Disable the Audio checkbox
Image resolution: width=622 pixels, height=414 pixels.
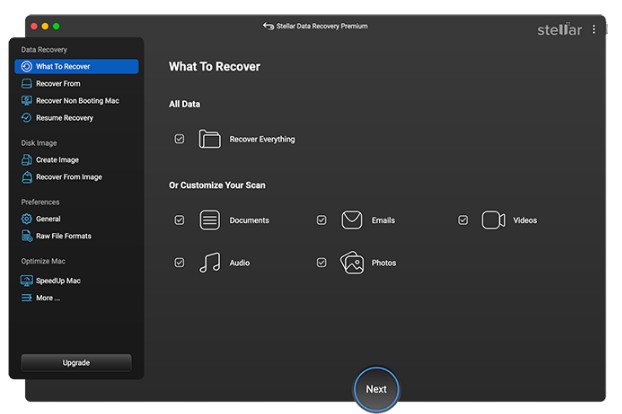(179, 262)
